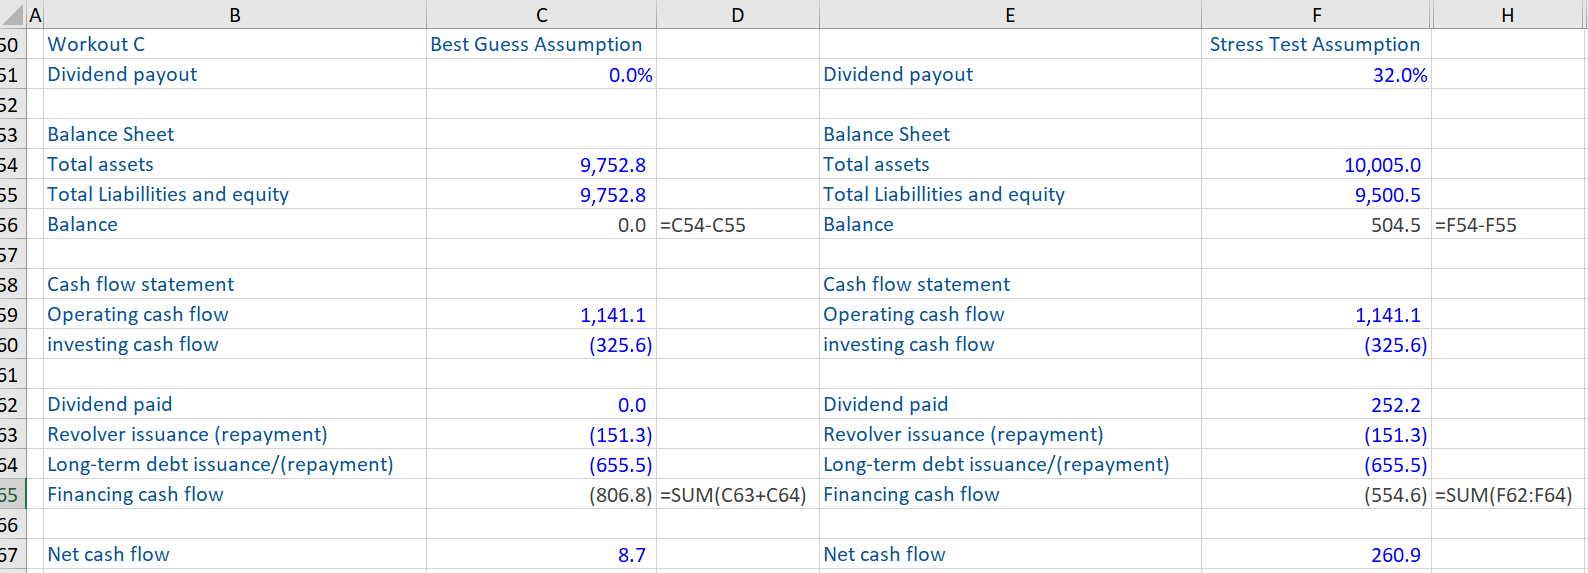Select column C header
This screenshot has height=573, width=1588.
pos(541,15)
